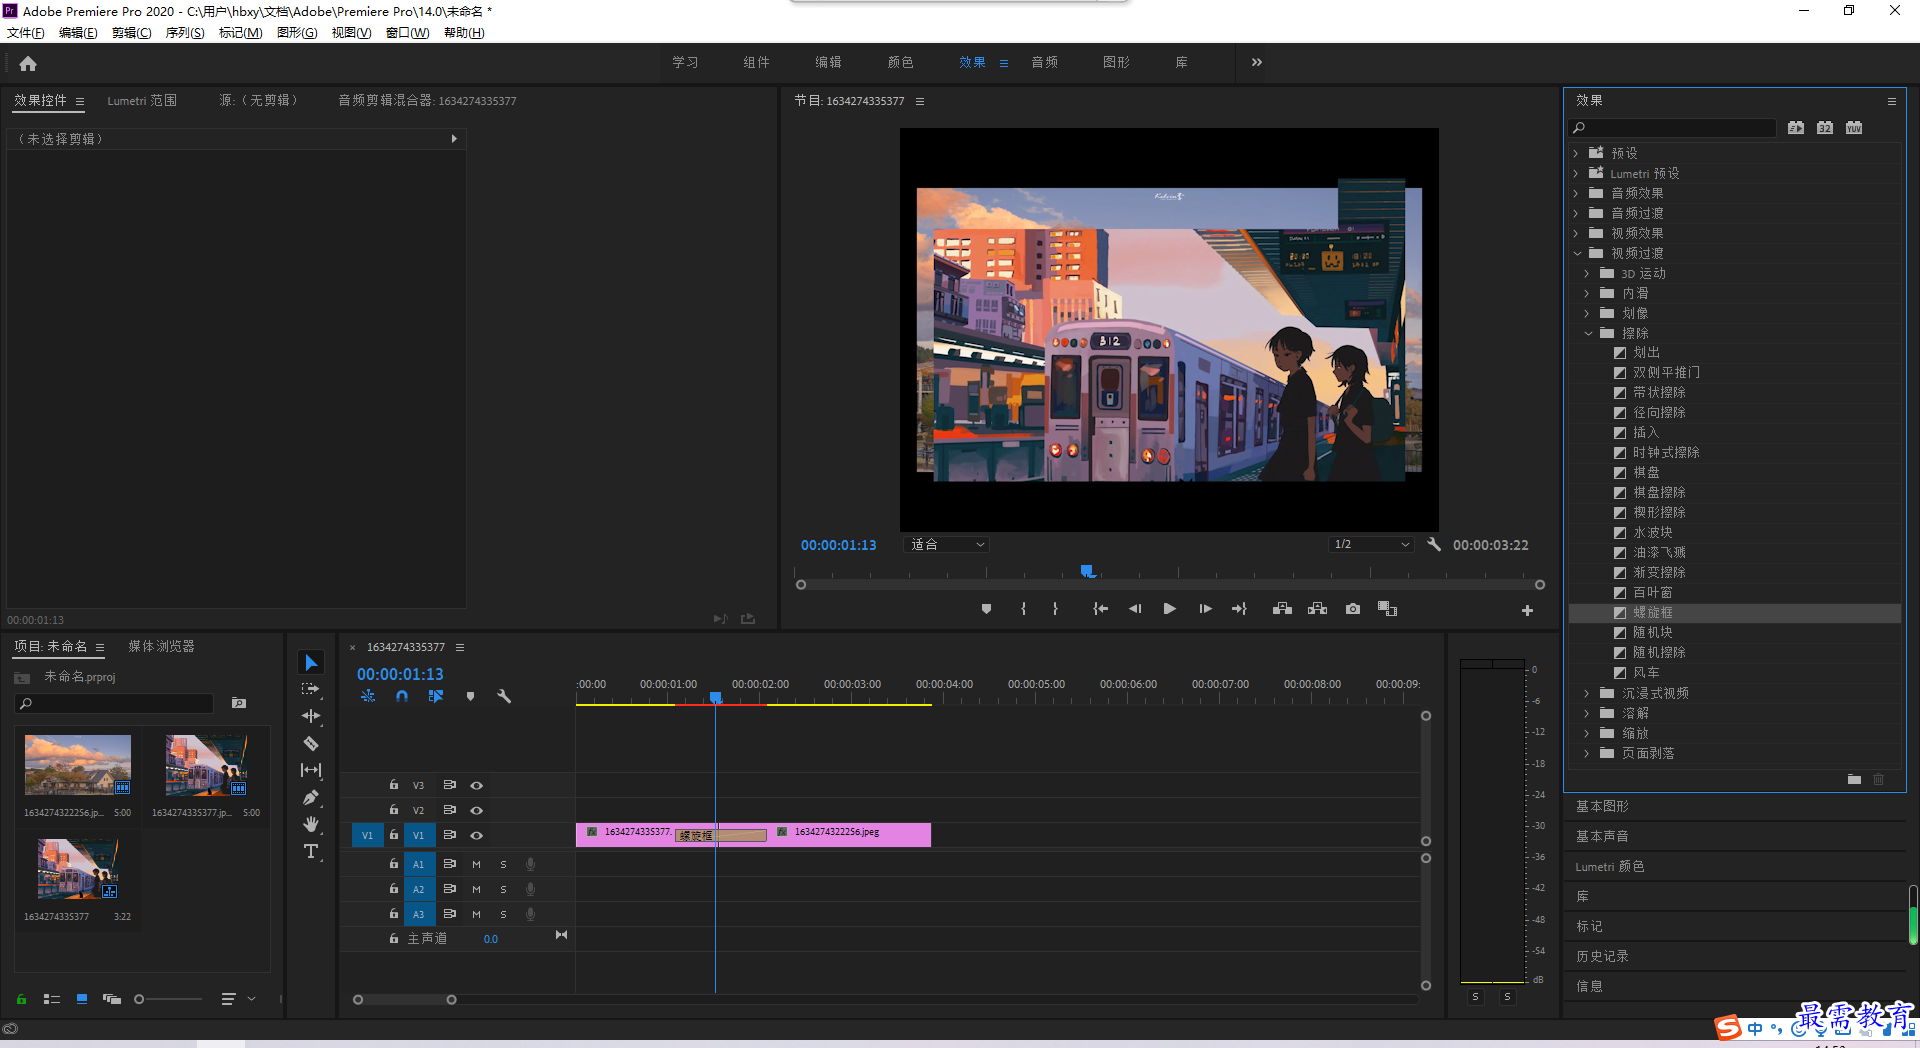This screenshot has height=1048, width=1920.
Task: Open timeline display settings wrench
Action: (x=504, y=696)
